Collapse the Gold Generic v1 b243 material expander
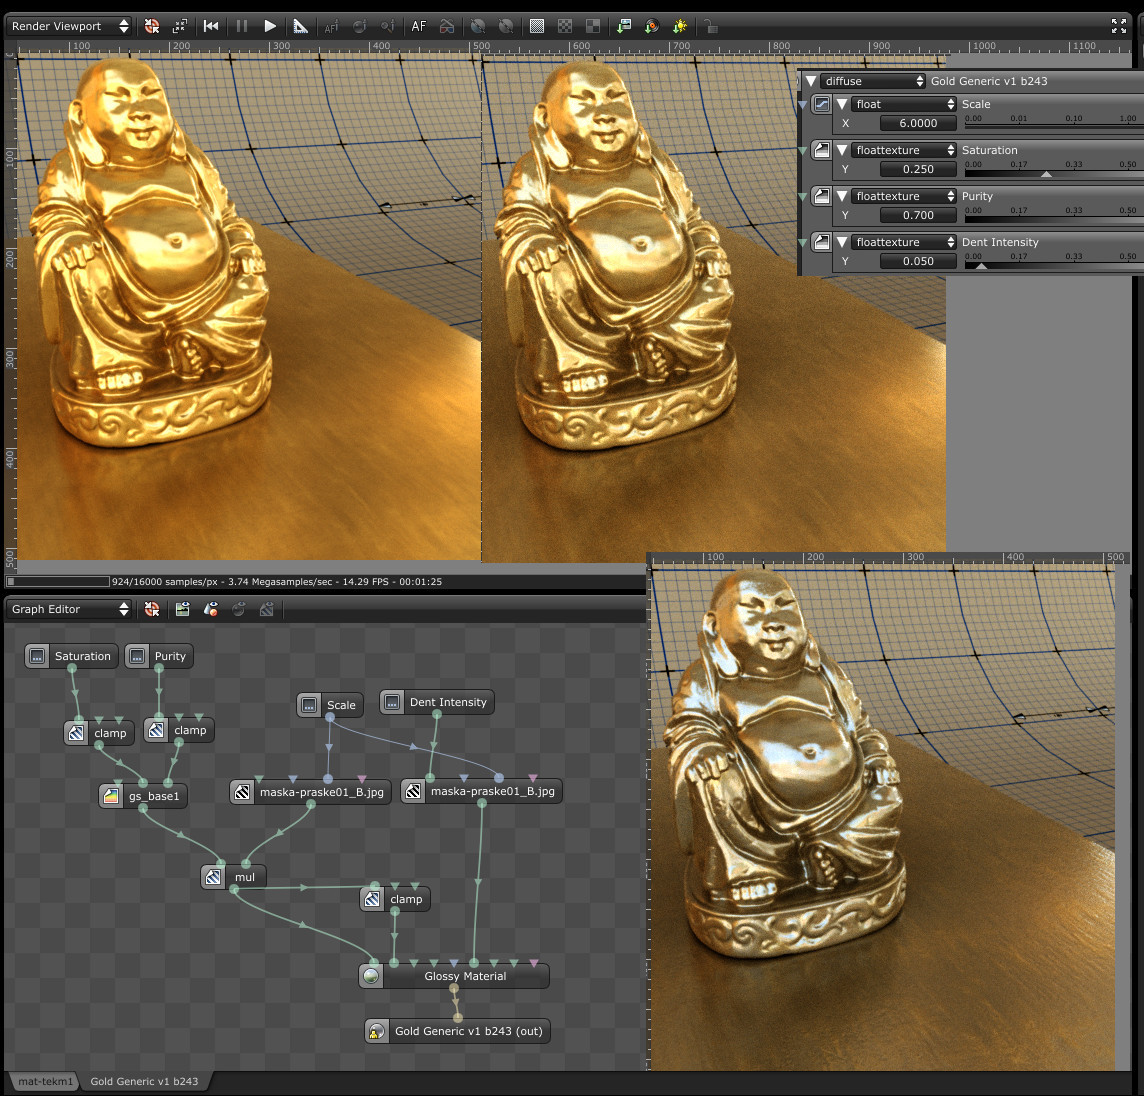The width and height of the screenshot is (1144, 1096). pyautogui.click(x=811, y=81)
